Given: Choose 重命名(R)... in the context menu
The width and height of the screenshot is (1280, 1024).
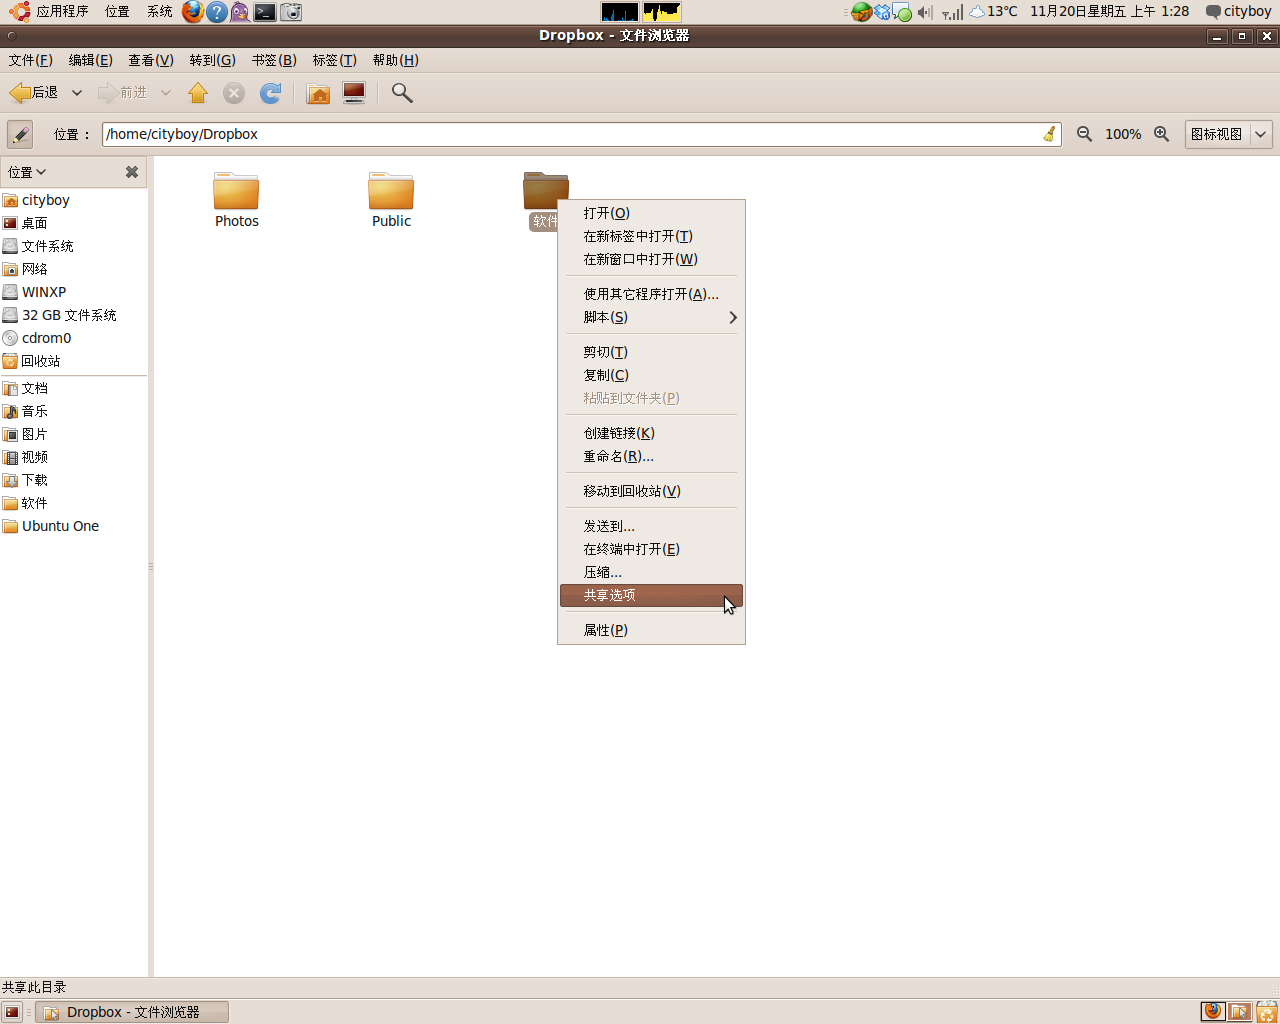Looking at the screenshot, I should (x=651, y=456).
